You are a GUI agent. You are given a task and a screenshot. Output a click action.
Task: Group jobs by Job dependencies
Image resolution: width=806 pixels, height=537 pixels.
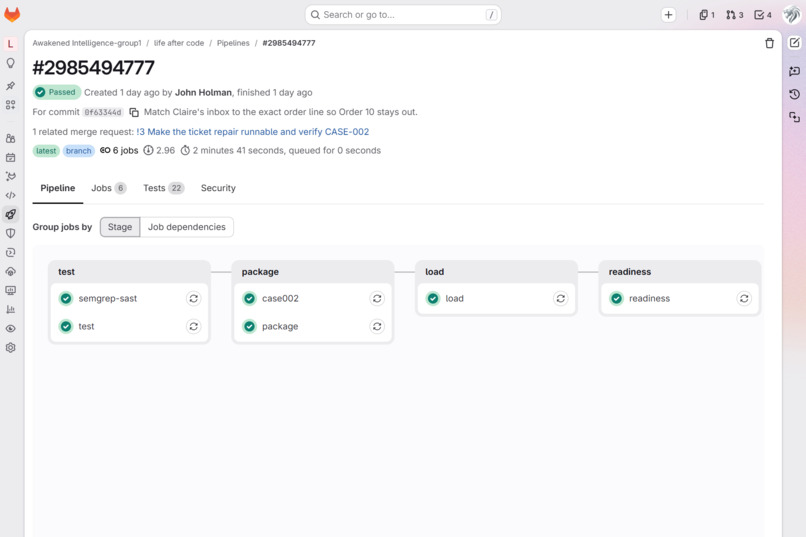(x=187, y=227)
